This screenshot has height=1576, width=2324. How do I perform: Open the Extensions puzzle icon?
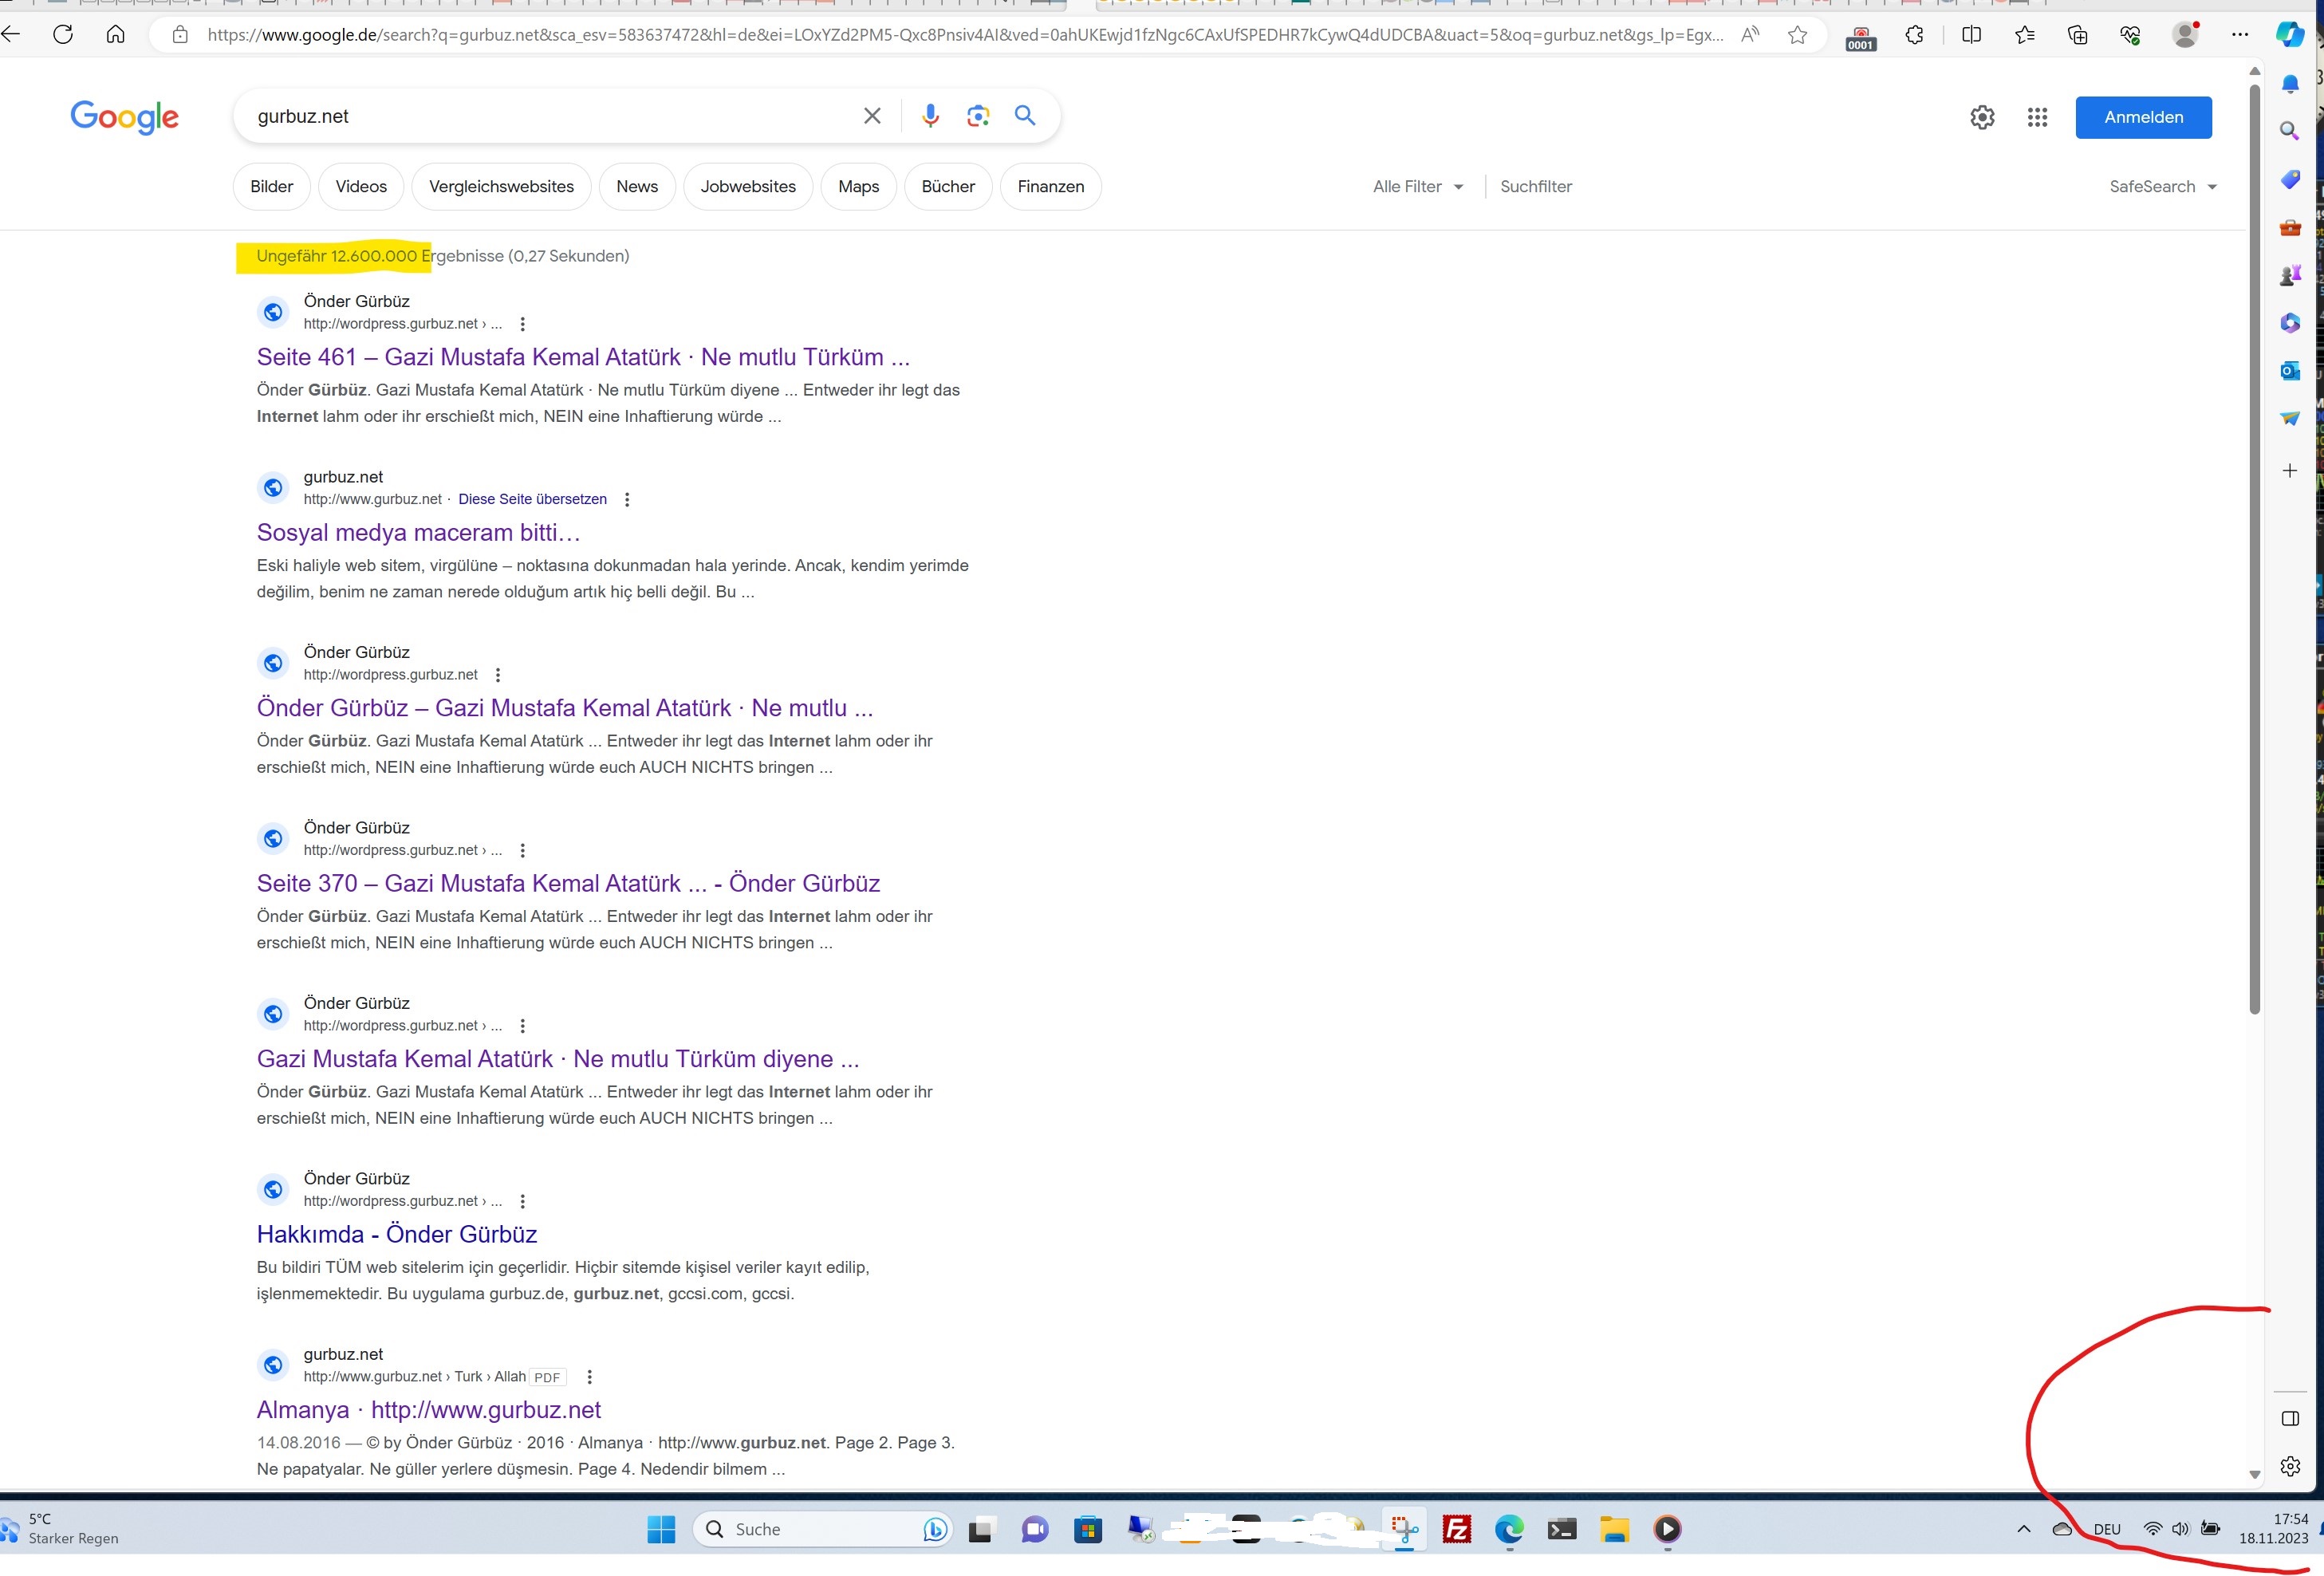click(x=1914, y=35)
